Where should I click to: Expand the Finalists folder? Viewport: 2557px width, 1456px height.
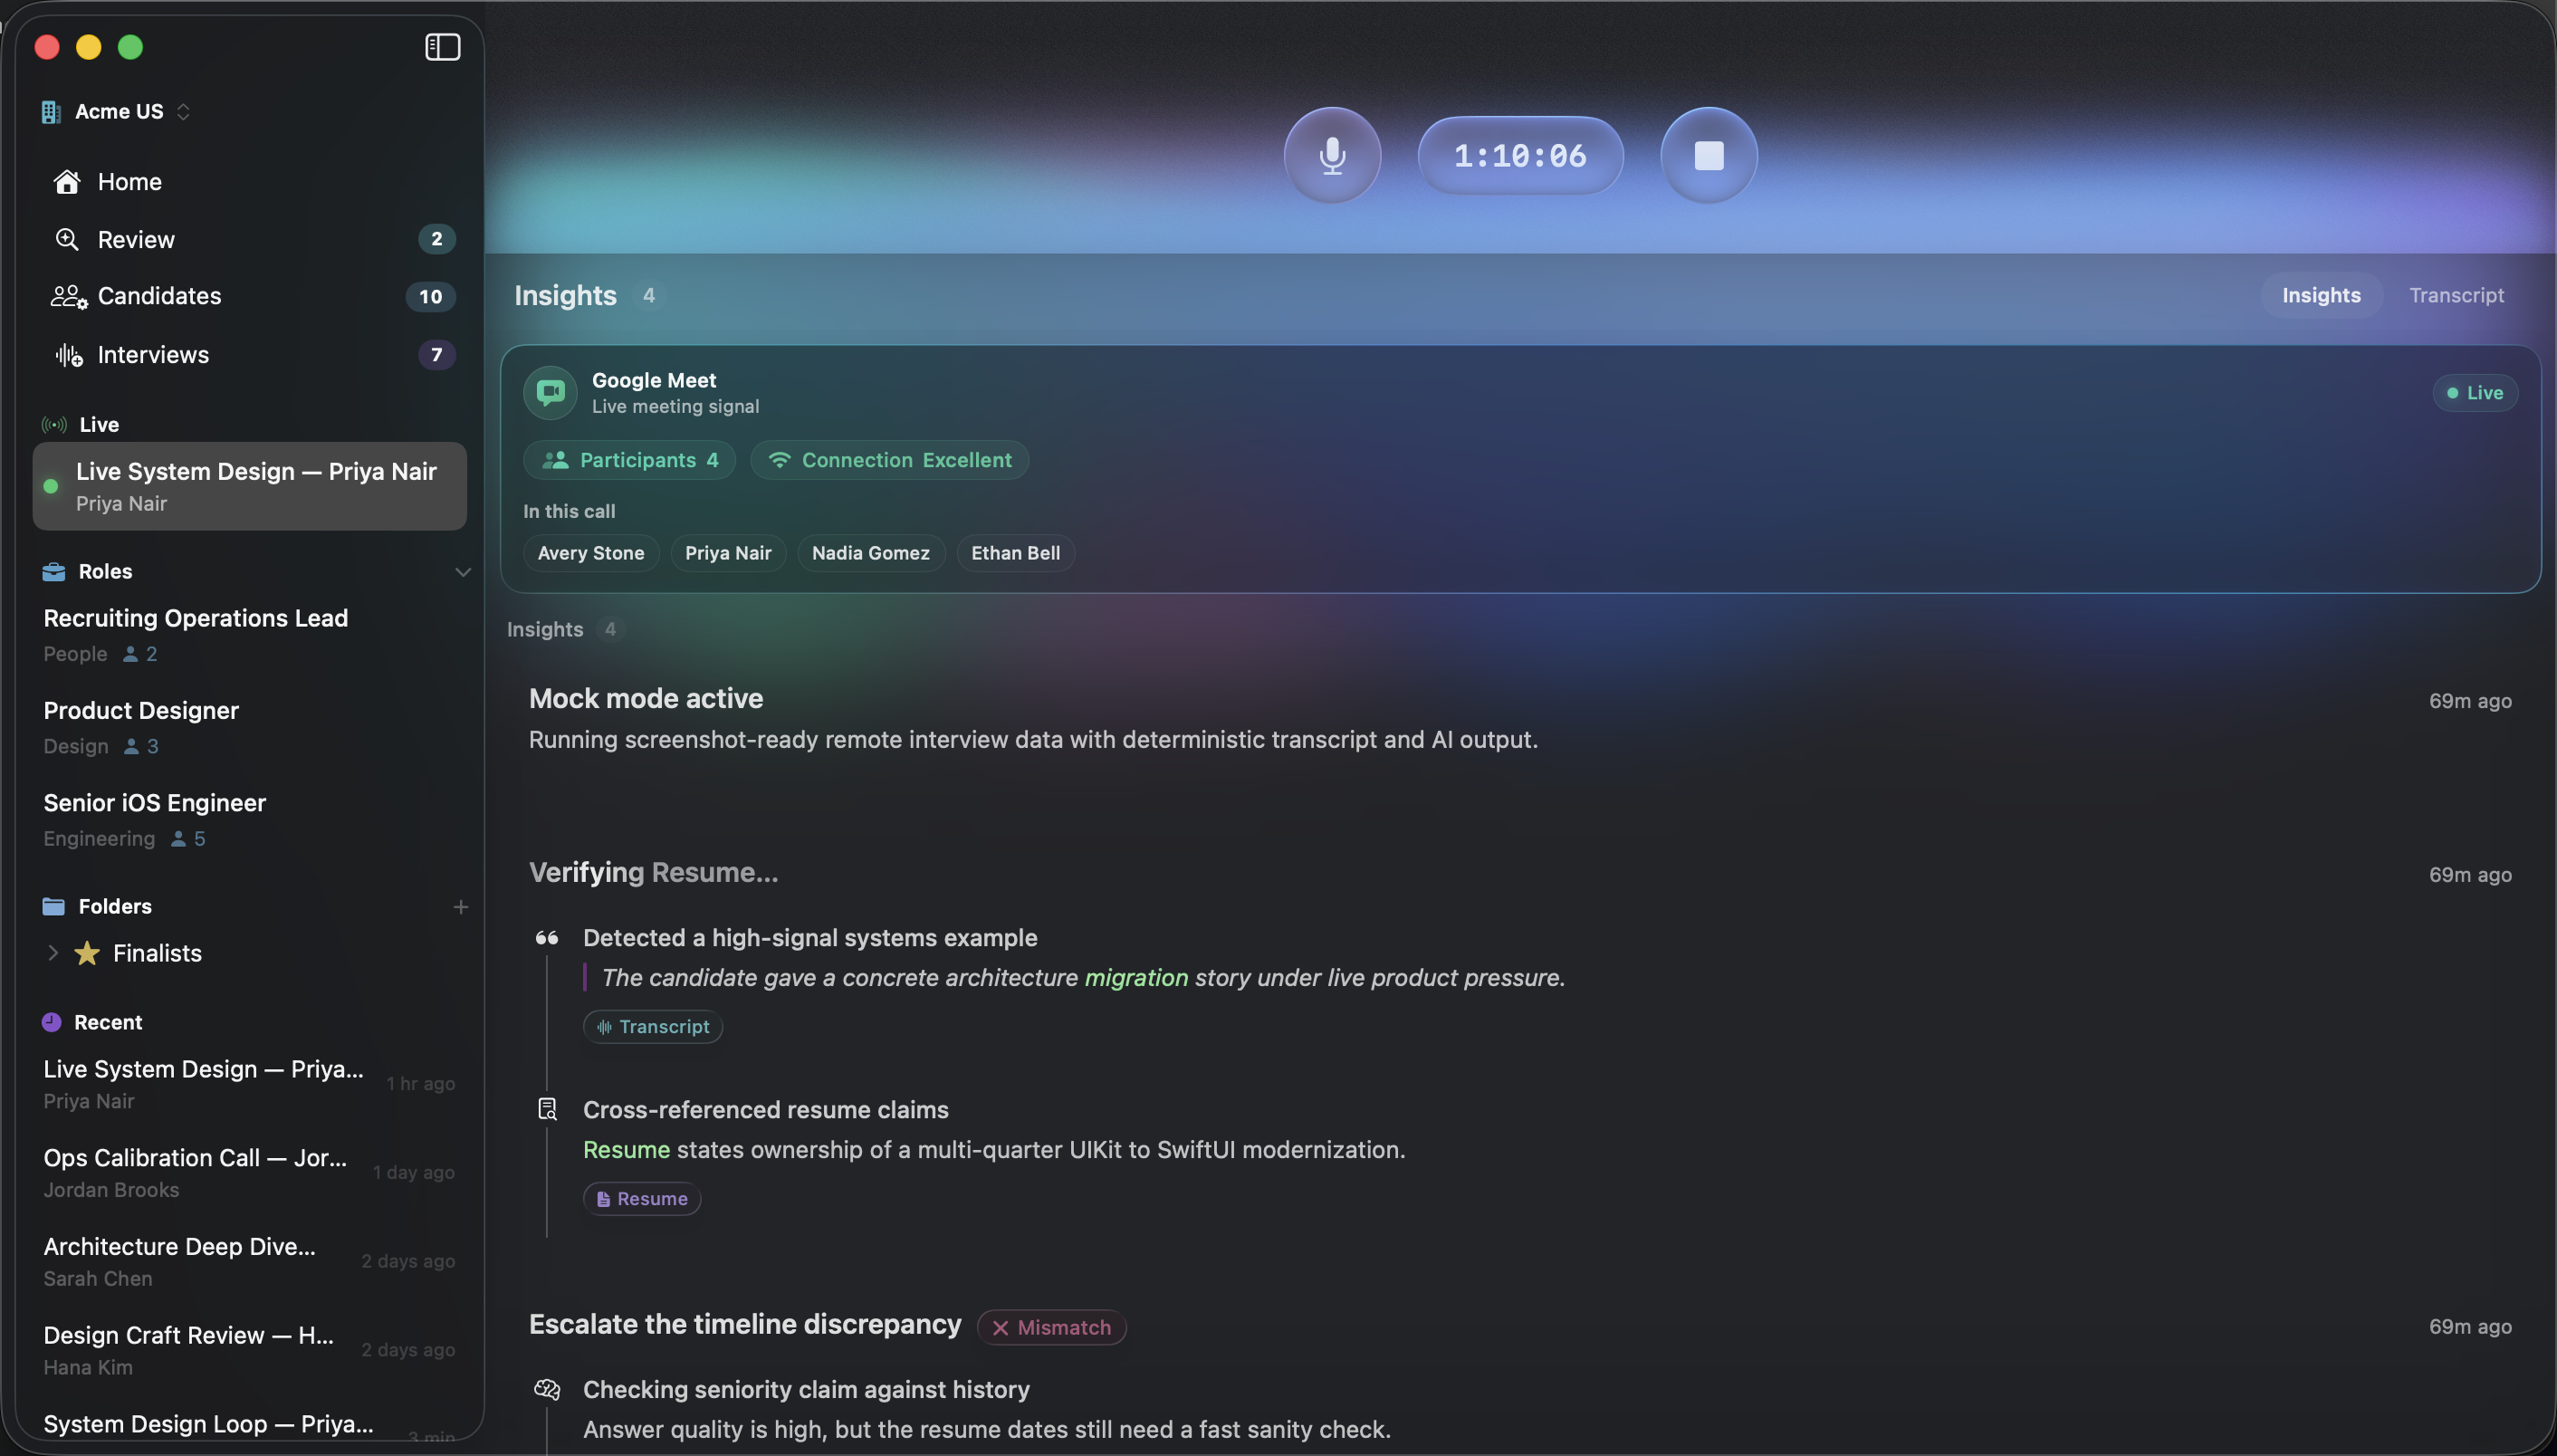tap(53, 953)
